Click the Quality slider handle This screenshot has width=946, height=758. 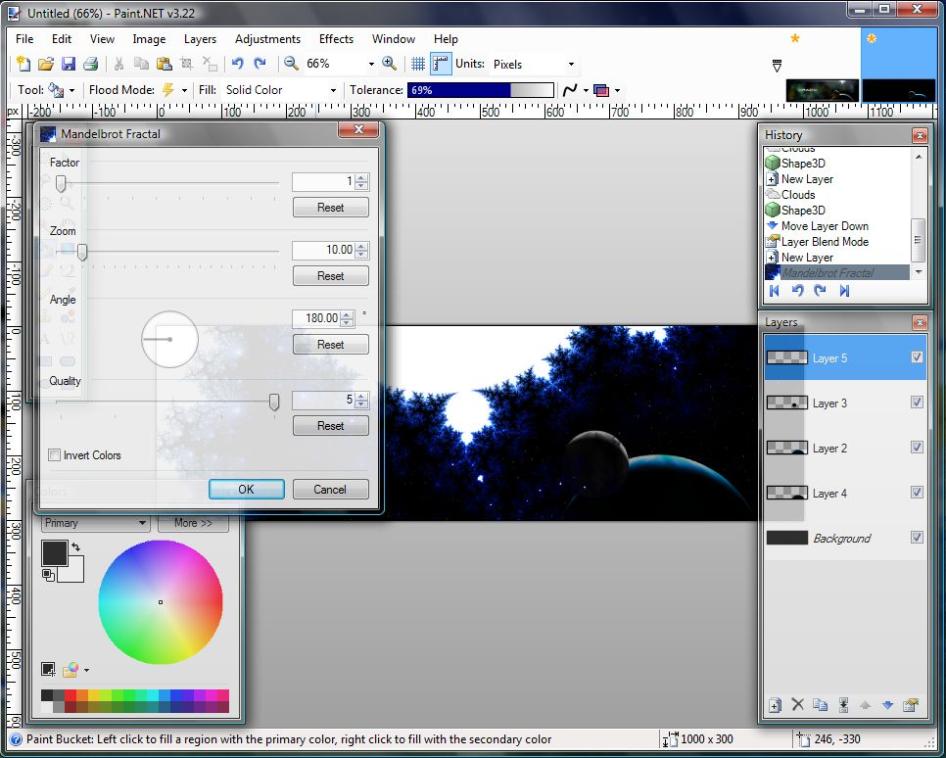coord(273,401)
